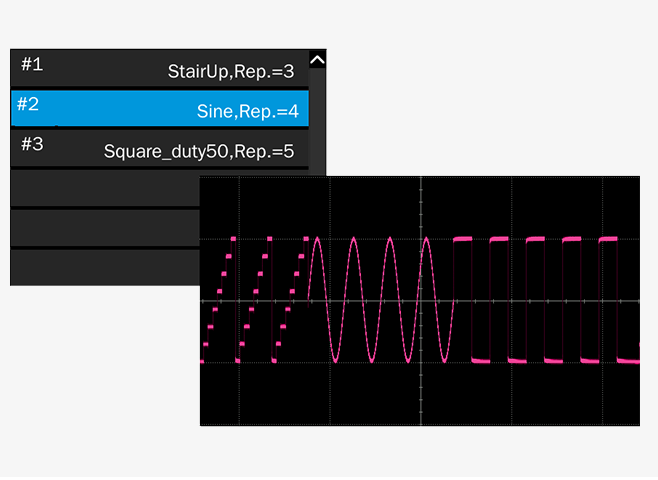Image resolution: width=658 pixels, height=480 pixels.
Task: Click the "#2" index number
Action: click(28, 103)
